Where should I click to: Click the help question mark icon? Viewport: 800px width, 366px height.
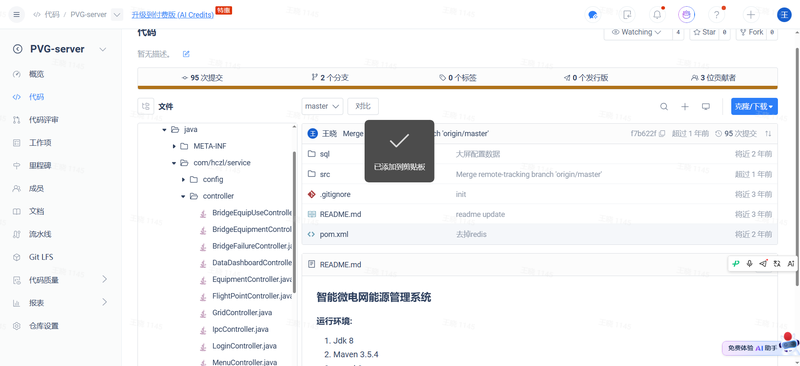716,14
